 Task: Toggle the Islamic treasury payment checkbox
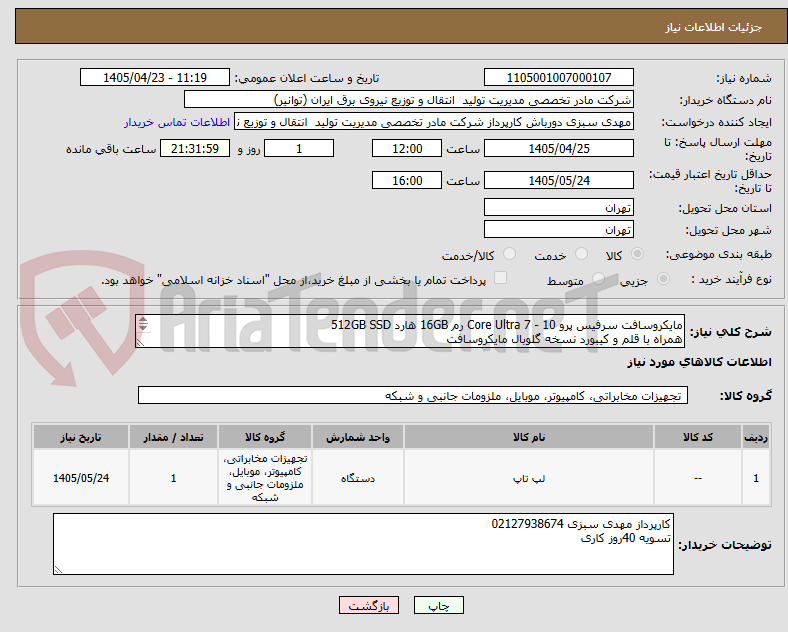pos(501,278)
